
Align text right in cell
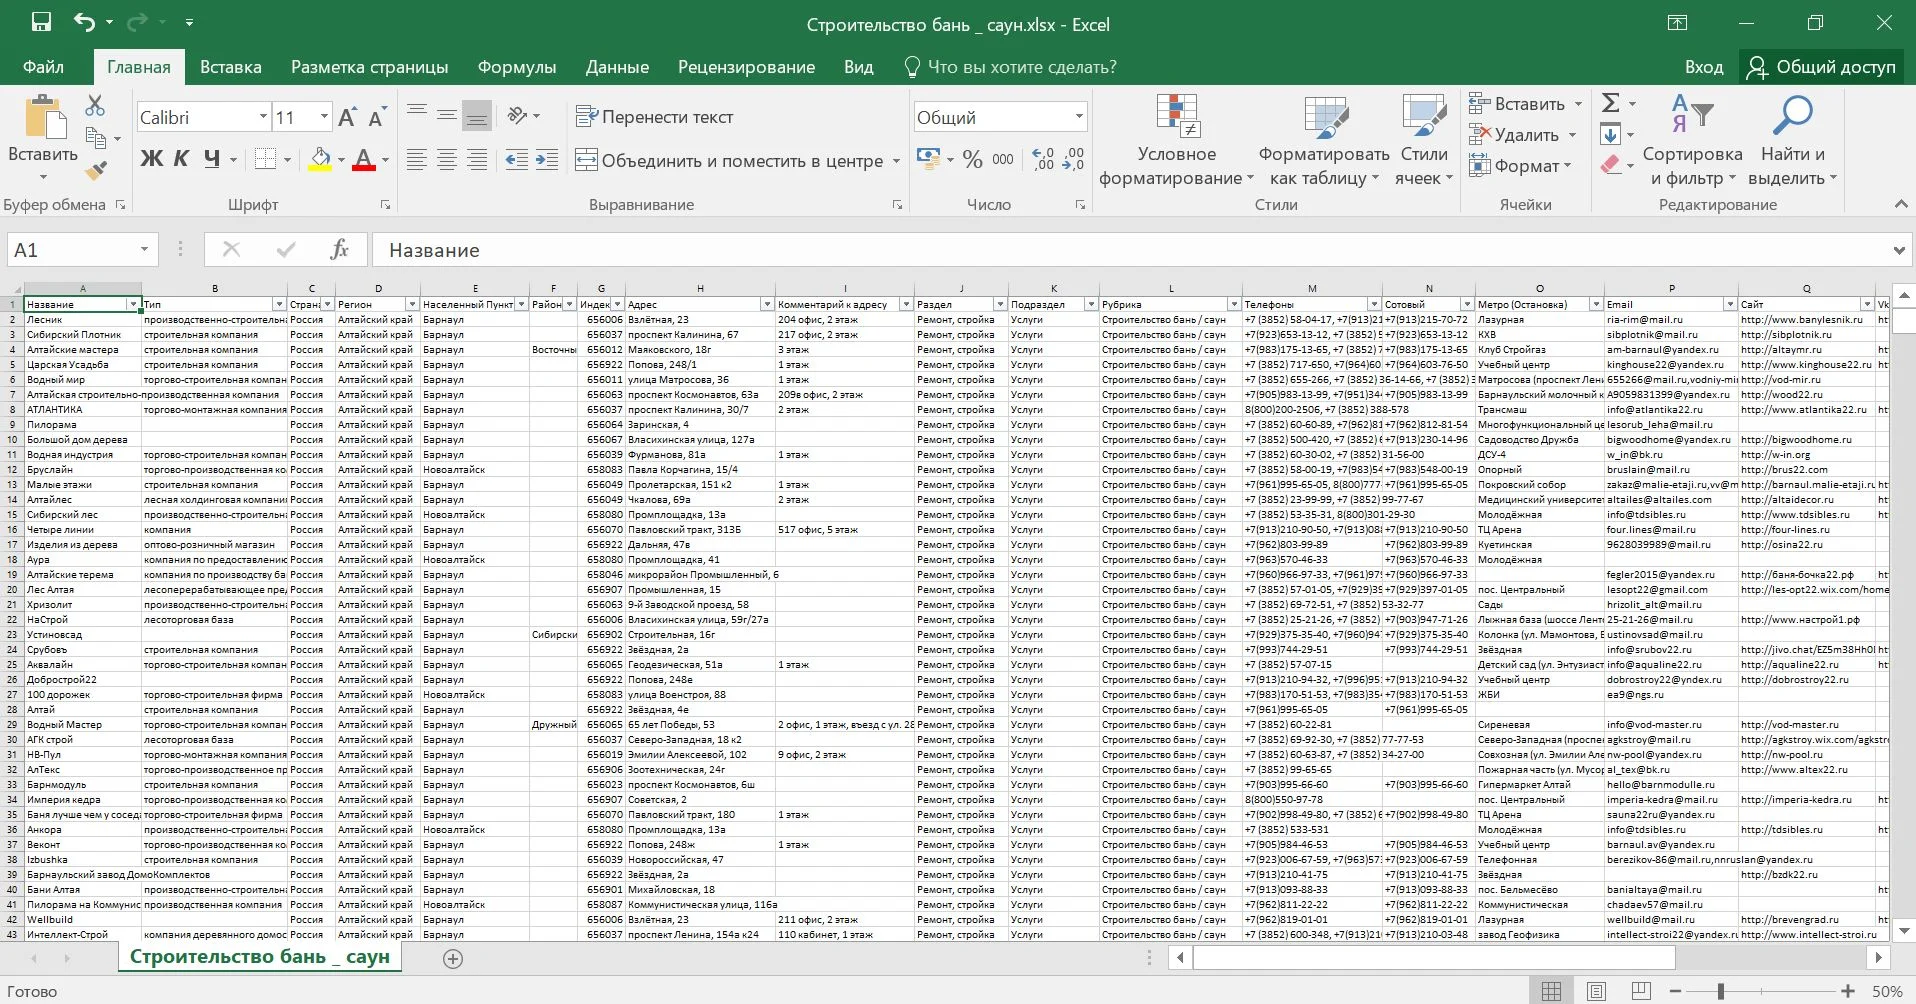tap(477, 159)
